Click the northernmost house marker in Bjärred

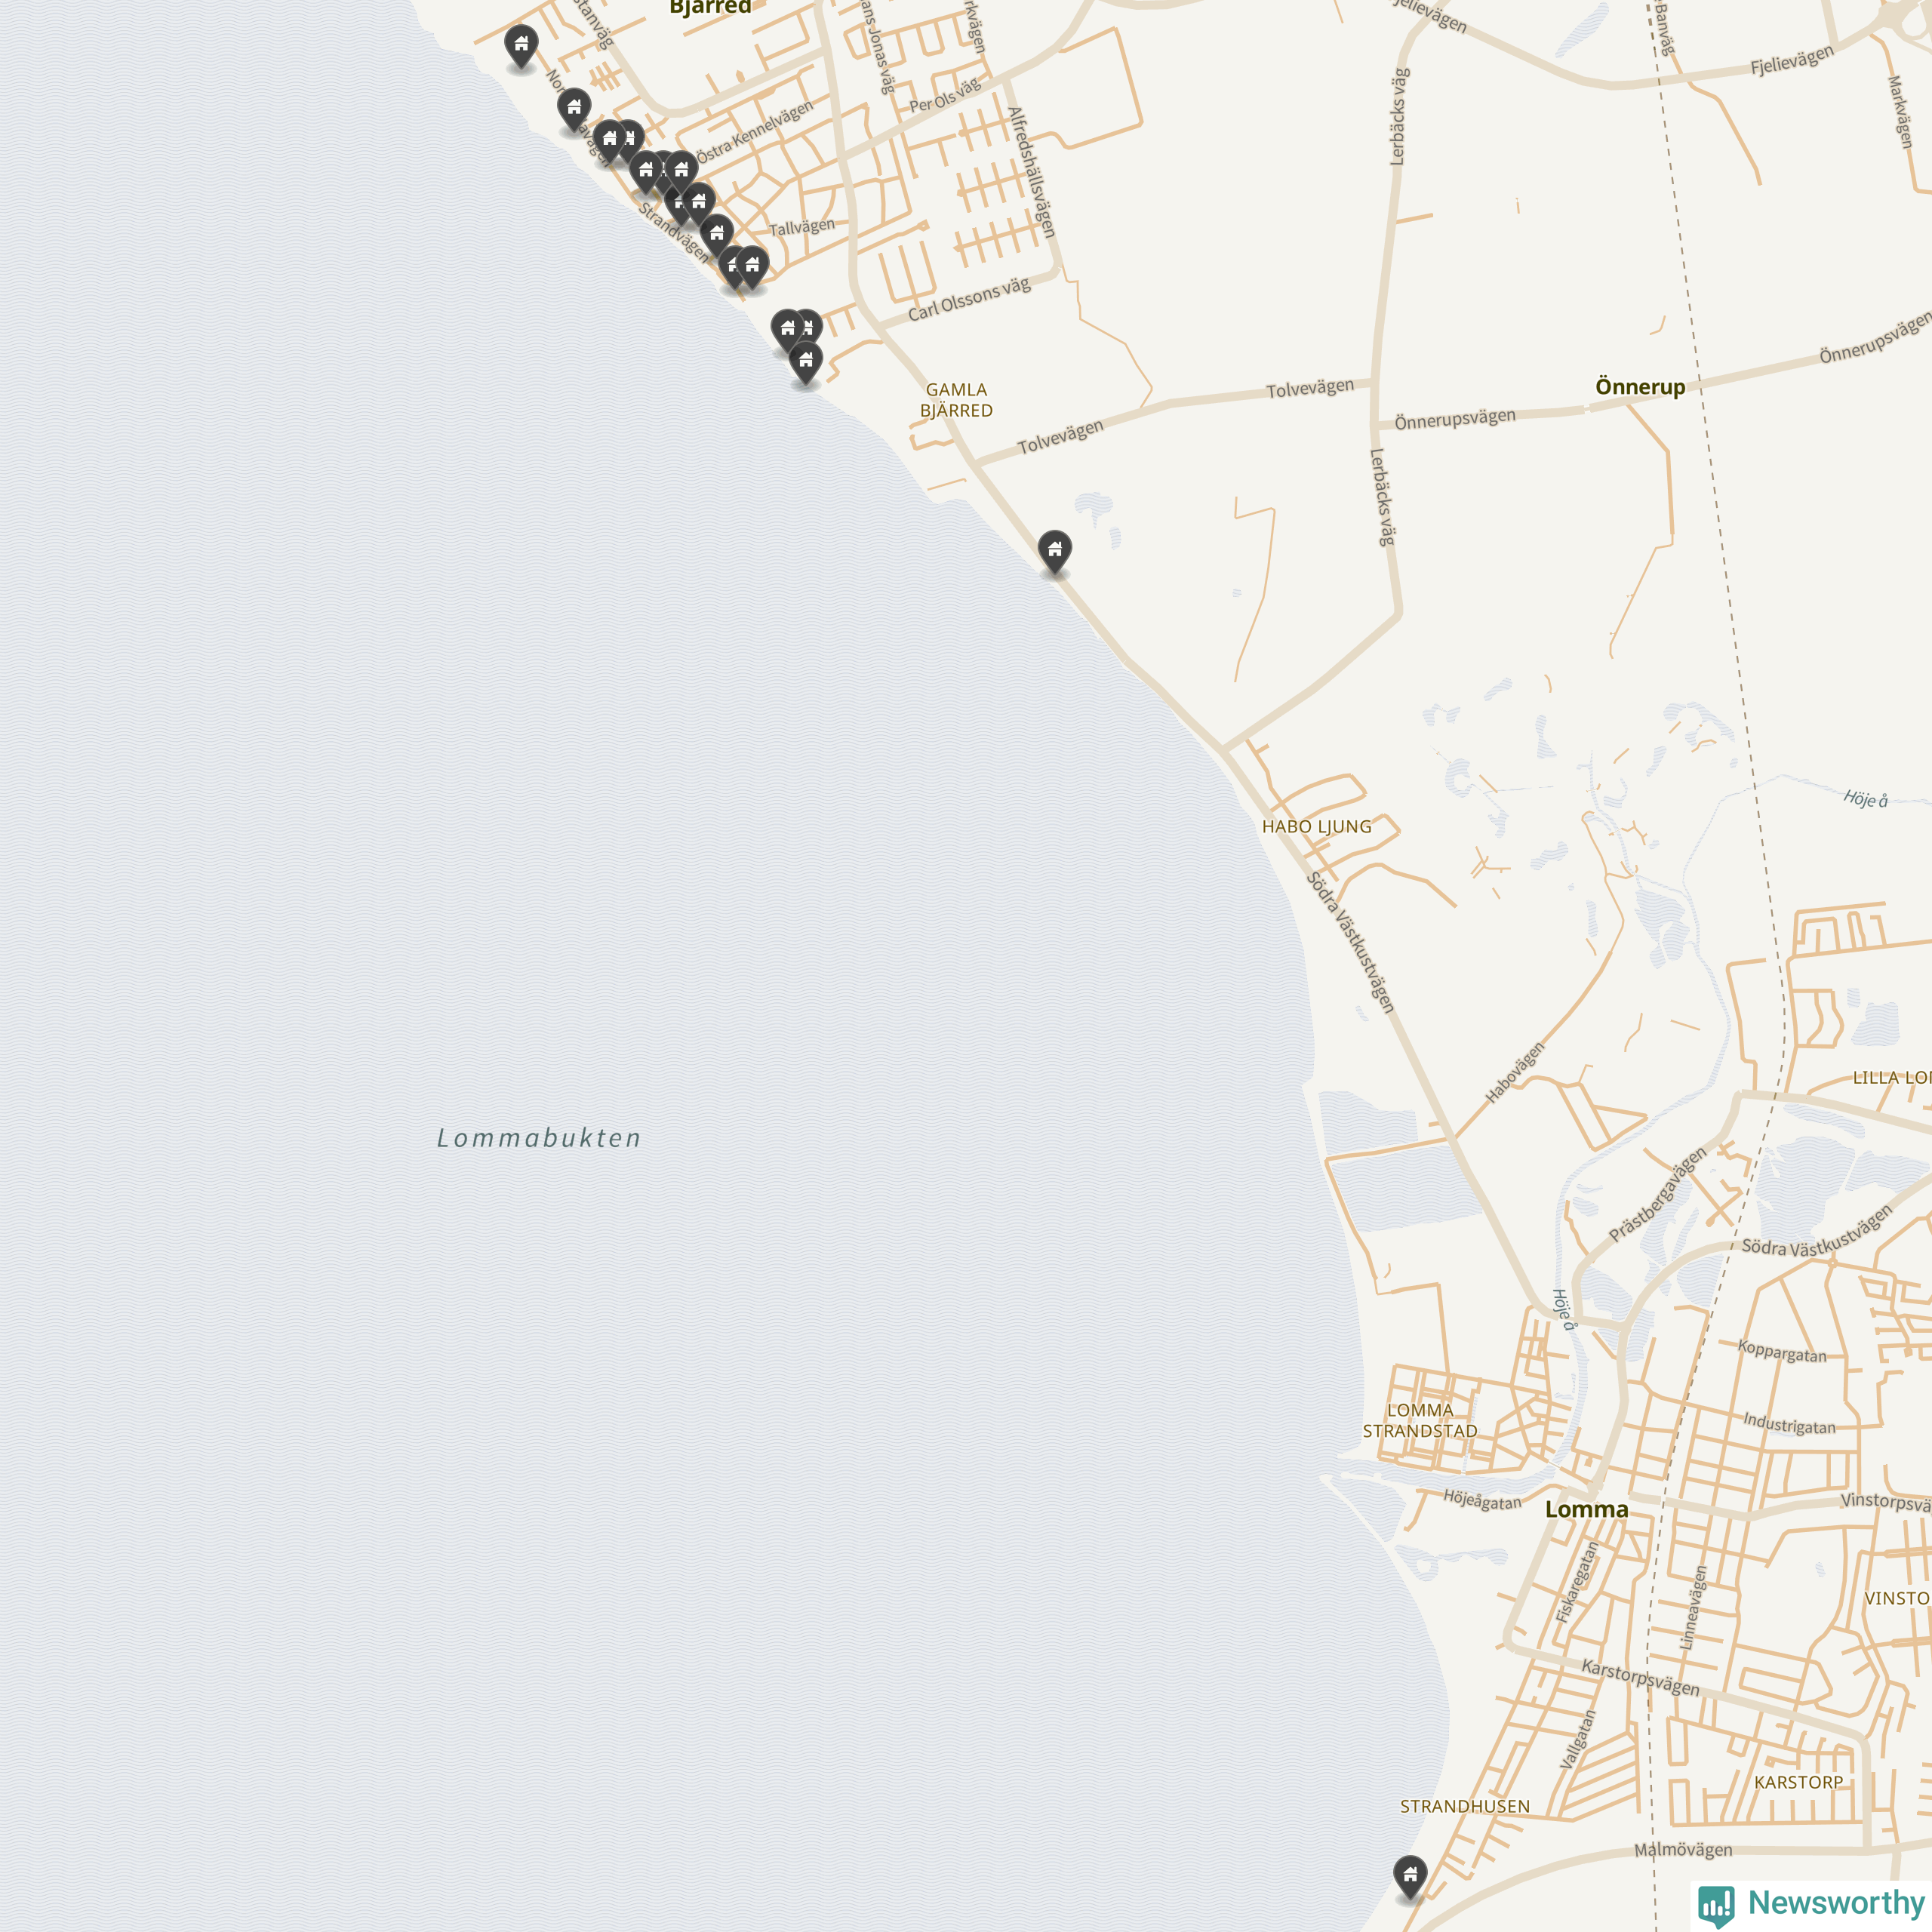tap(521, 46)
